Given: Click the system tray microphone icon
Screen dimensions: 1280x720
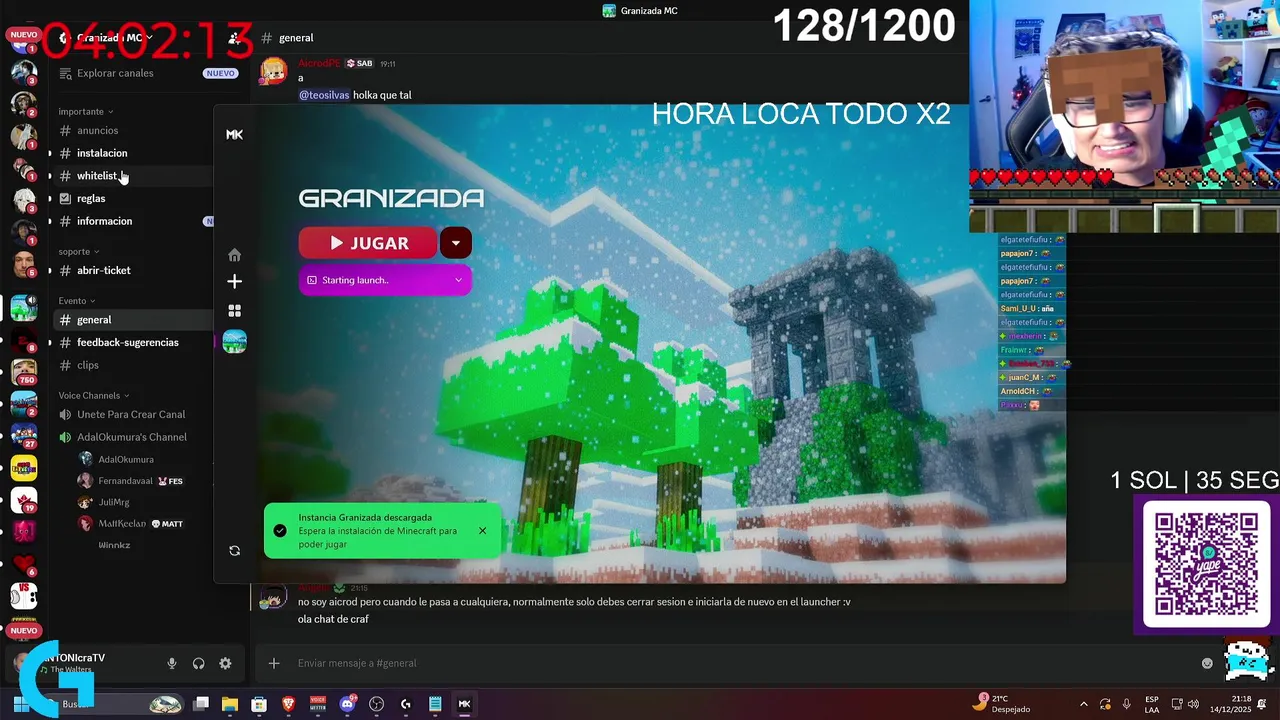Looking at the screenshot, I should click(1127, 704).
